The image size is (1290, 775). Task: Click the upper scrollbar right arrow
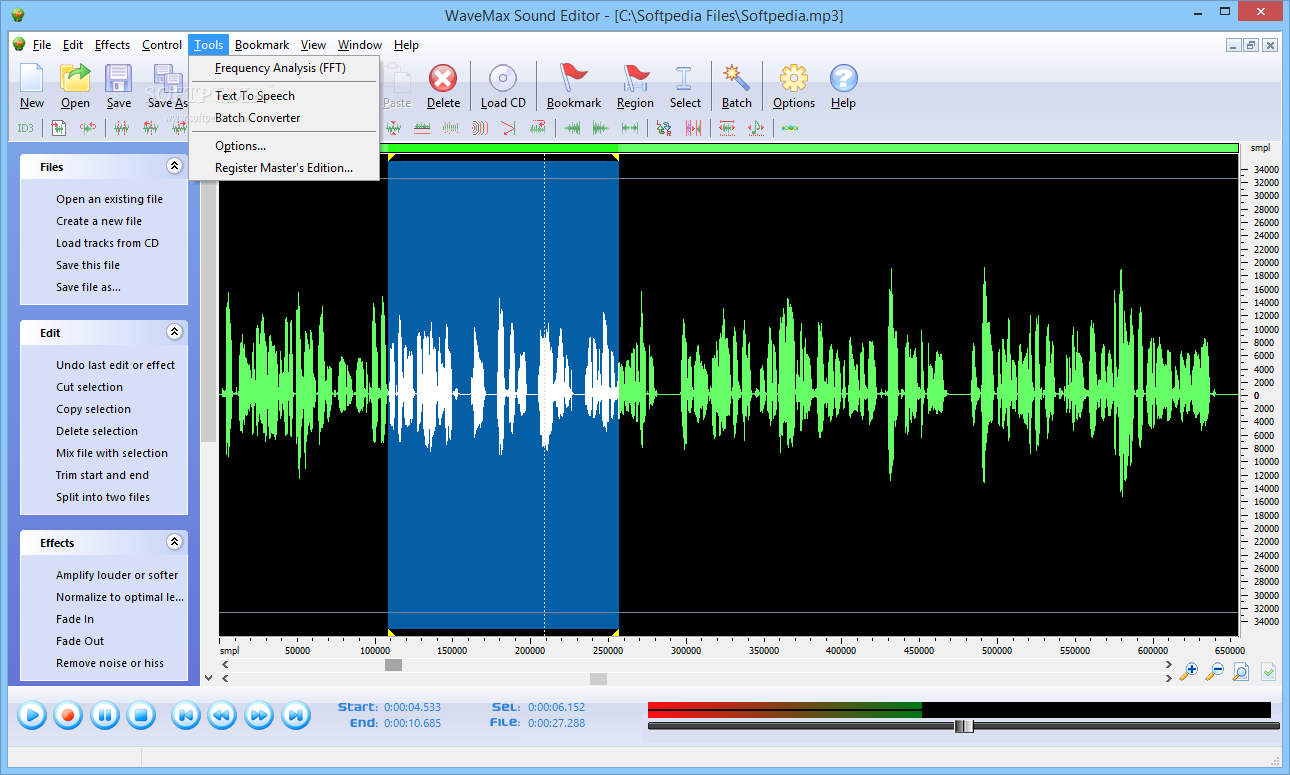(1168, 665)
